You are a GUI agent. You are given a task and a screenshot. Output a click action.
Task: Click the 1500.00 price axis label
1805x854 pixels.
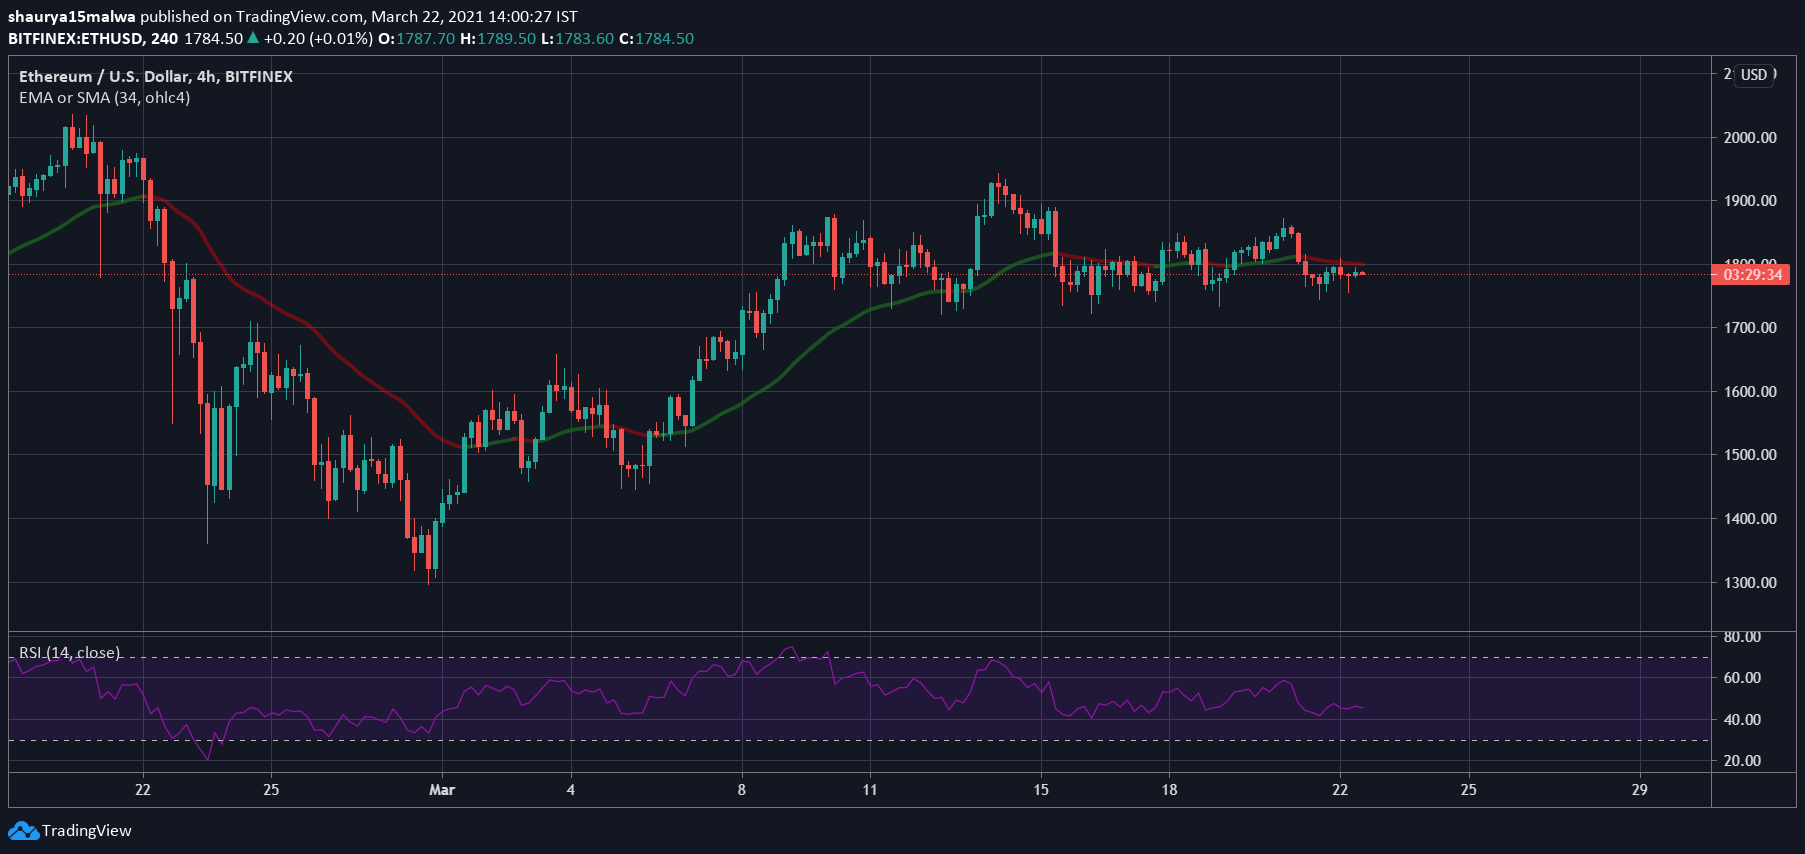point(1750,455)
